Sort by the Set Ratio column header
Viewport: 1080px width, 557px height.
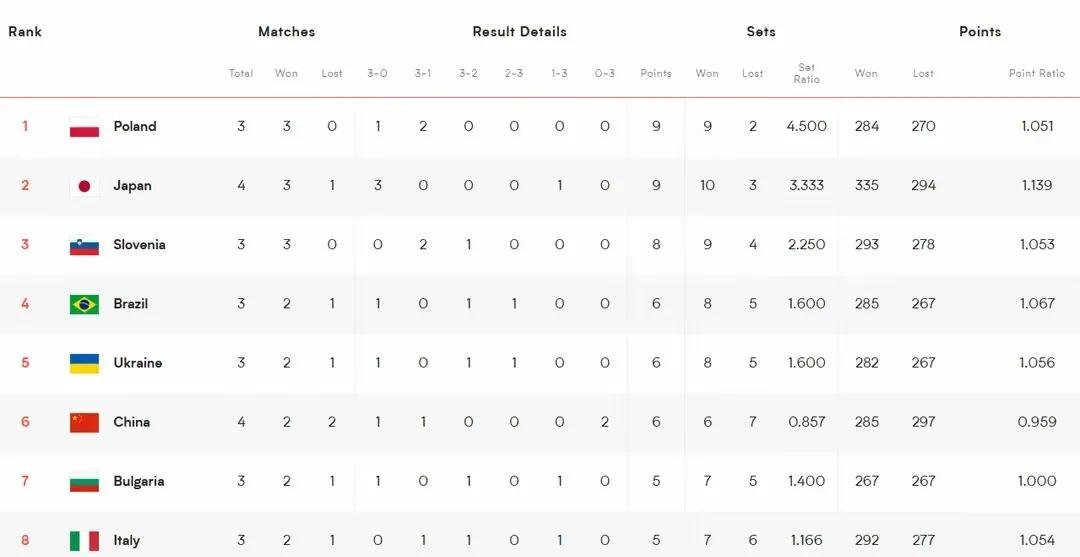pyautogui.click(x=807, y=73)
